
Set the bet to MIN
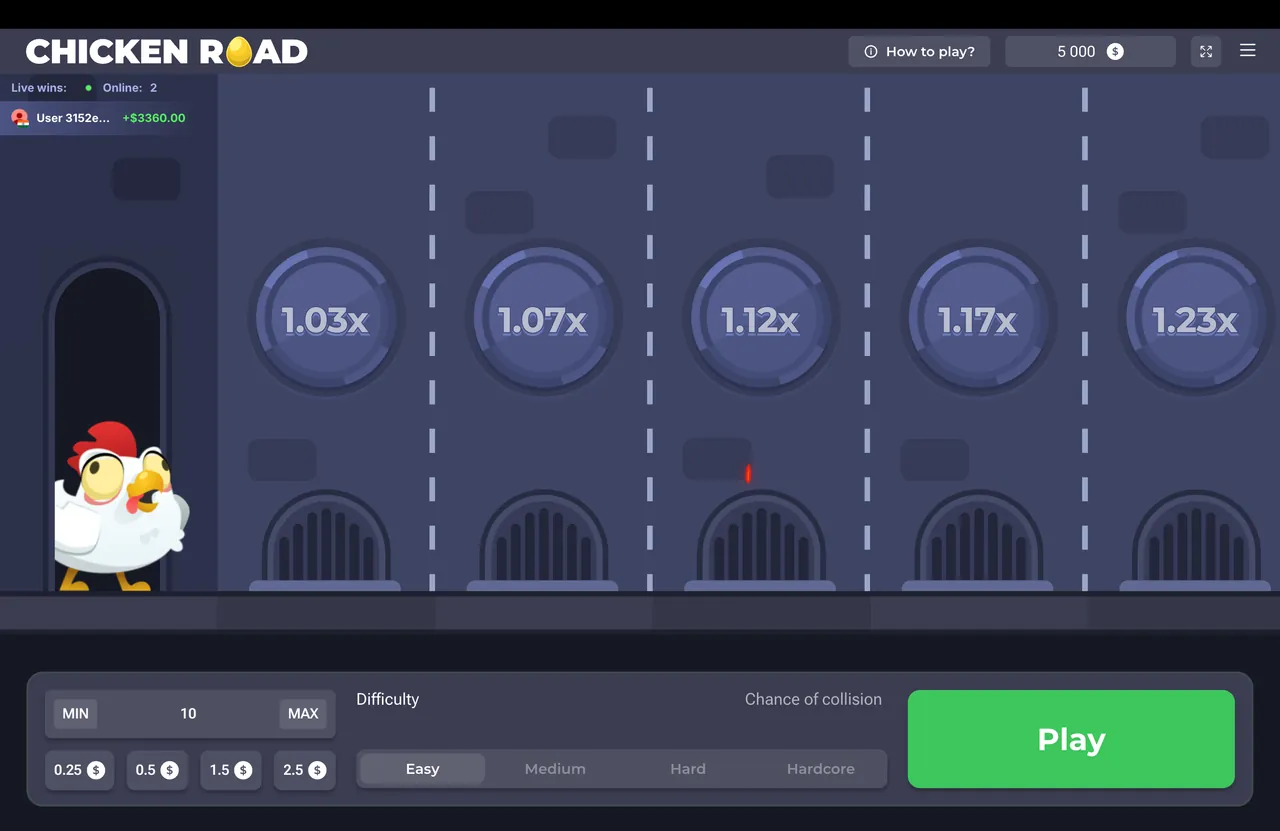(x=75, y=713)
